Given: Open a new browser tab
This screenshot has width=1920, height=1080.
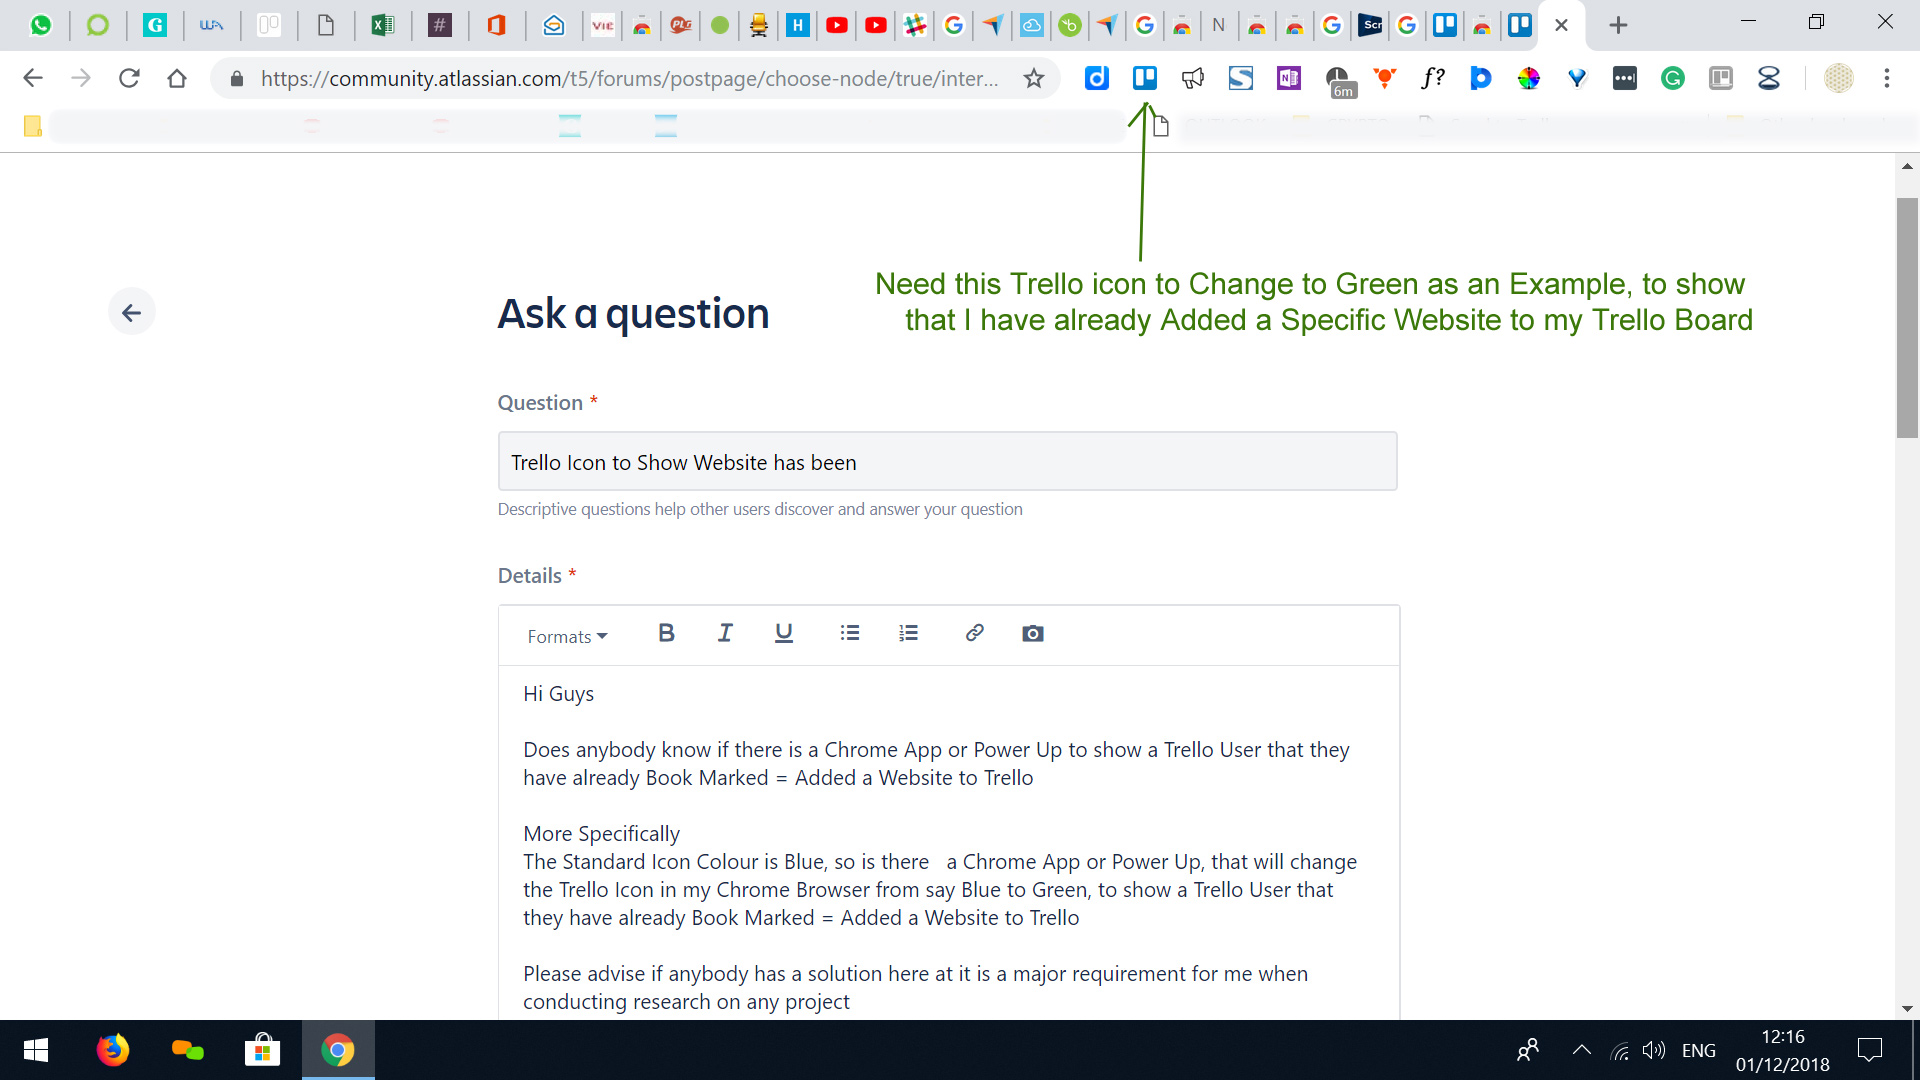Looking at the screenshot, I should (x=1618, y=25).
